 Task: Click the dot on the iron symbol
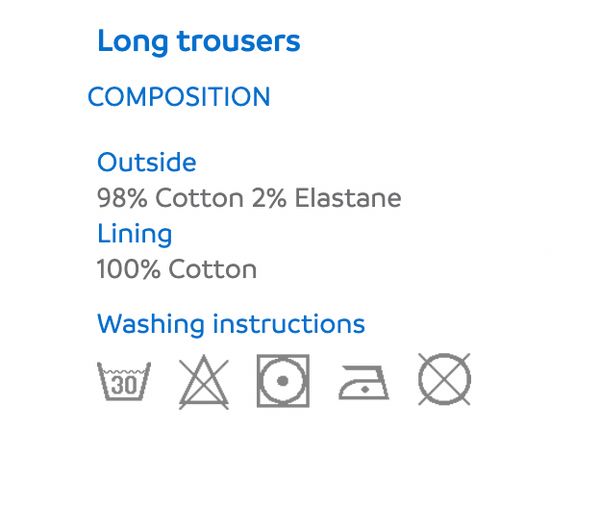(365, 389)
